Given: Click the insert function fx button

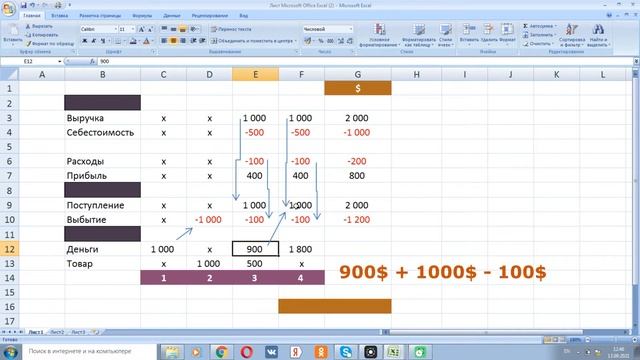Looking at the screenshot, I should [x=93, y=61].
